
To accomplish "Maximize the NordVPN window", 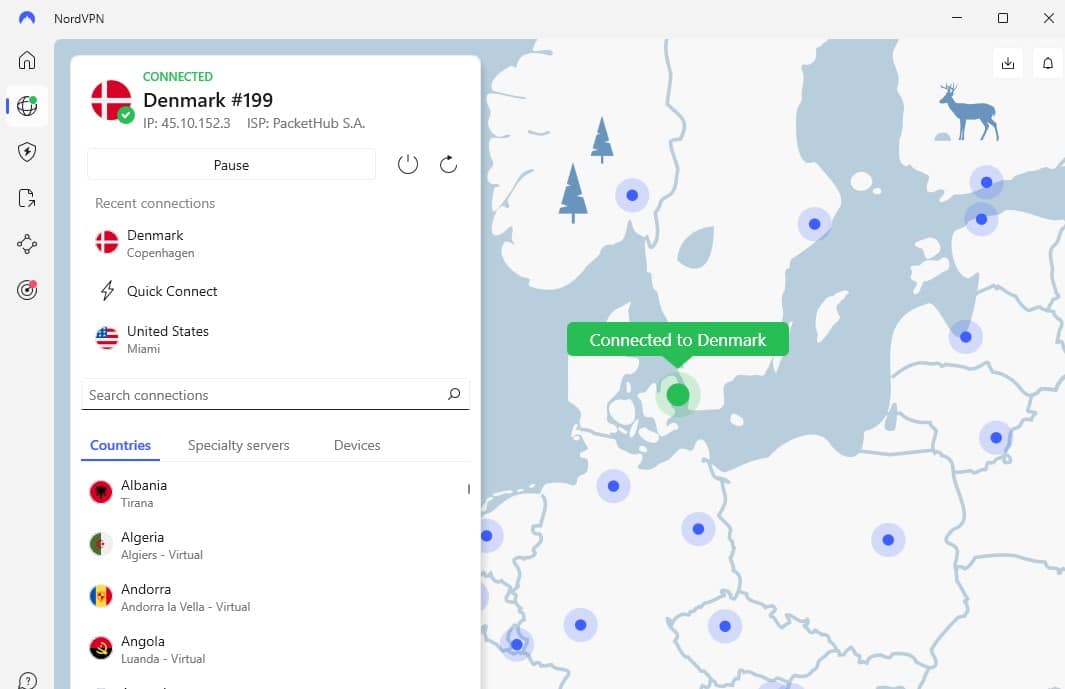I will pyautogui.click(x=1003, y=18).
